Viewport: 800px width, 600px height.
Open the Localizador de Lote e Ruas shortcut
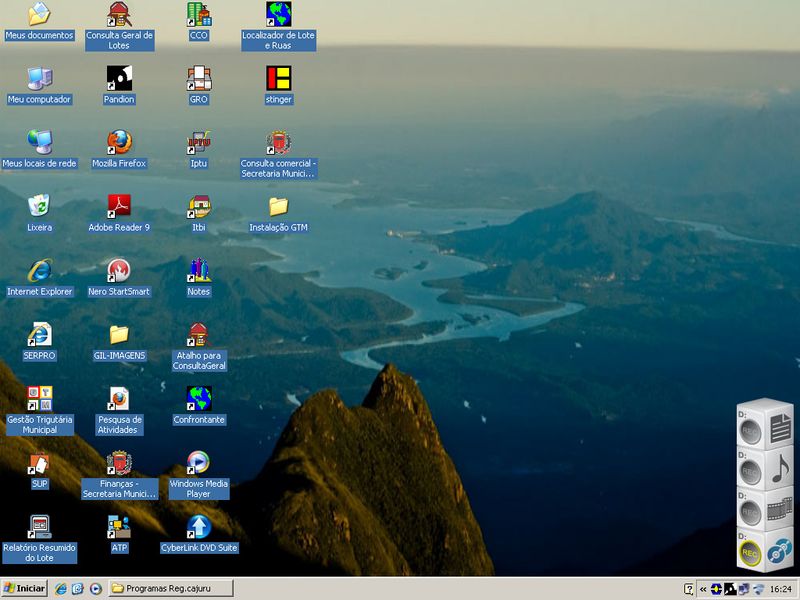(x=278, y=14)
